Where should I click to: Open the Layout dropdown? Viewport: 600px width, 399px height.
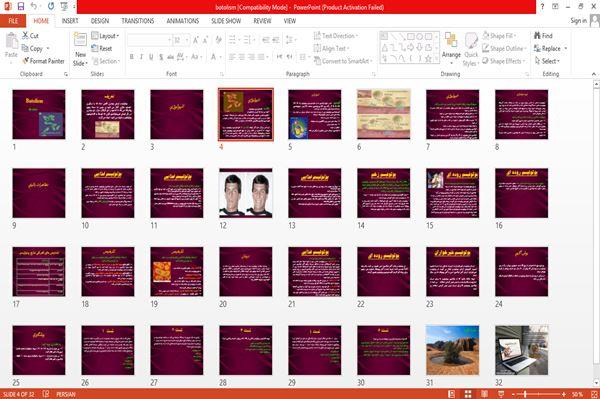click(105, 36)
